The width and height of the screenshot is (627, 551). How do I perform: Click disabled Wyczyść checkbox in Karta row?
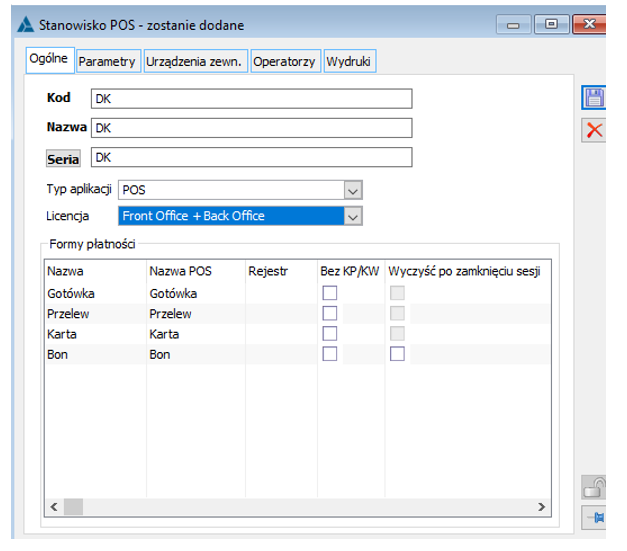click(x=397, y=333)
